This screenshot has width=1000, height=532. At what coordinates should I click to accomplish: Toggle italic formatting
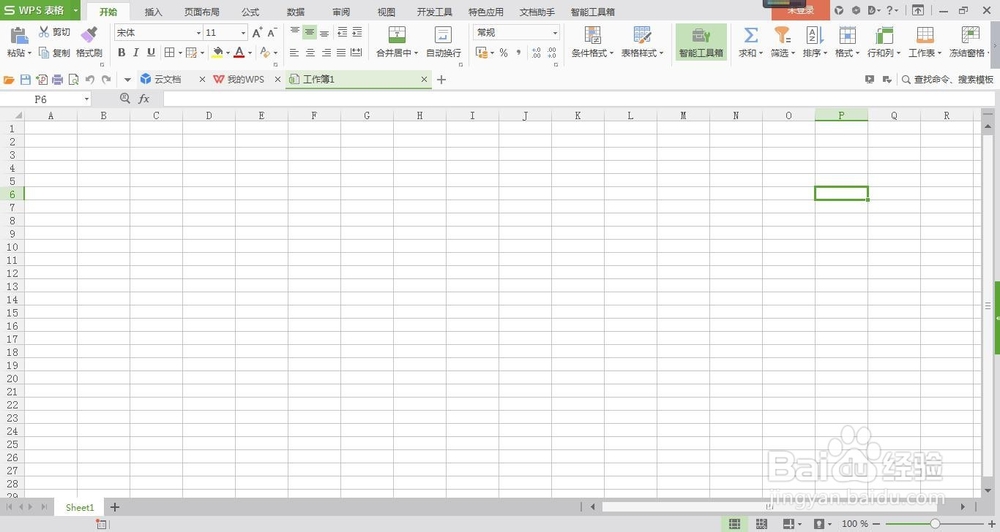(136, 52)
